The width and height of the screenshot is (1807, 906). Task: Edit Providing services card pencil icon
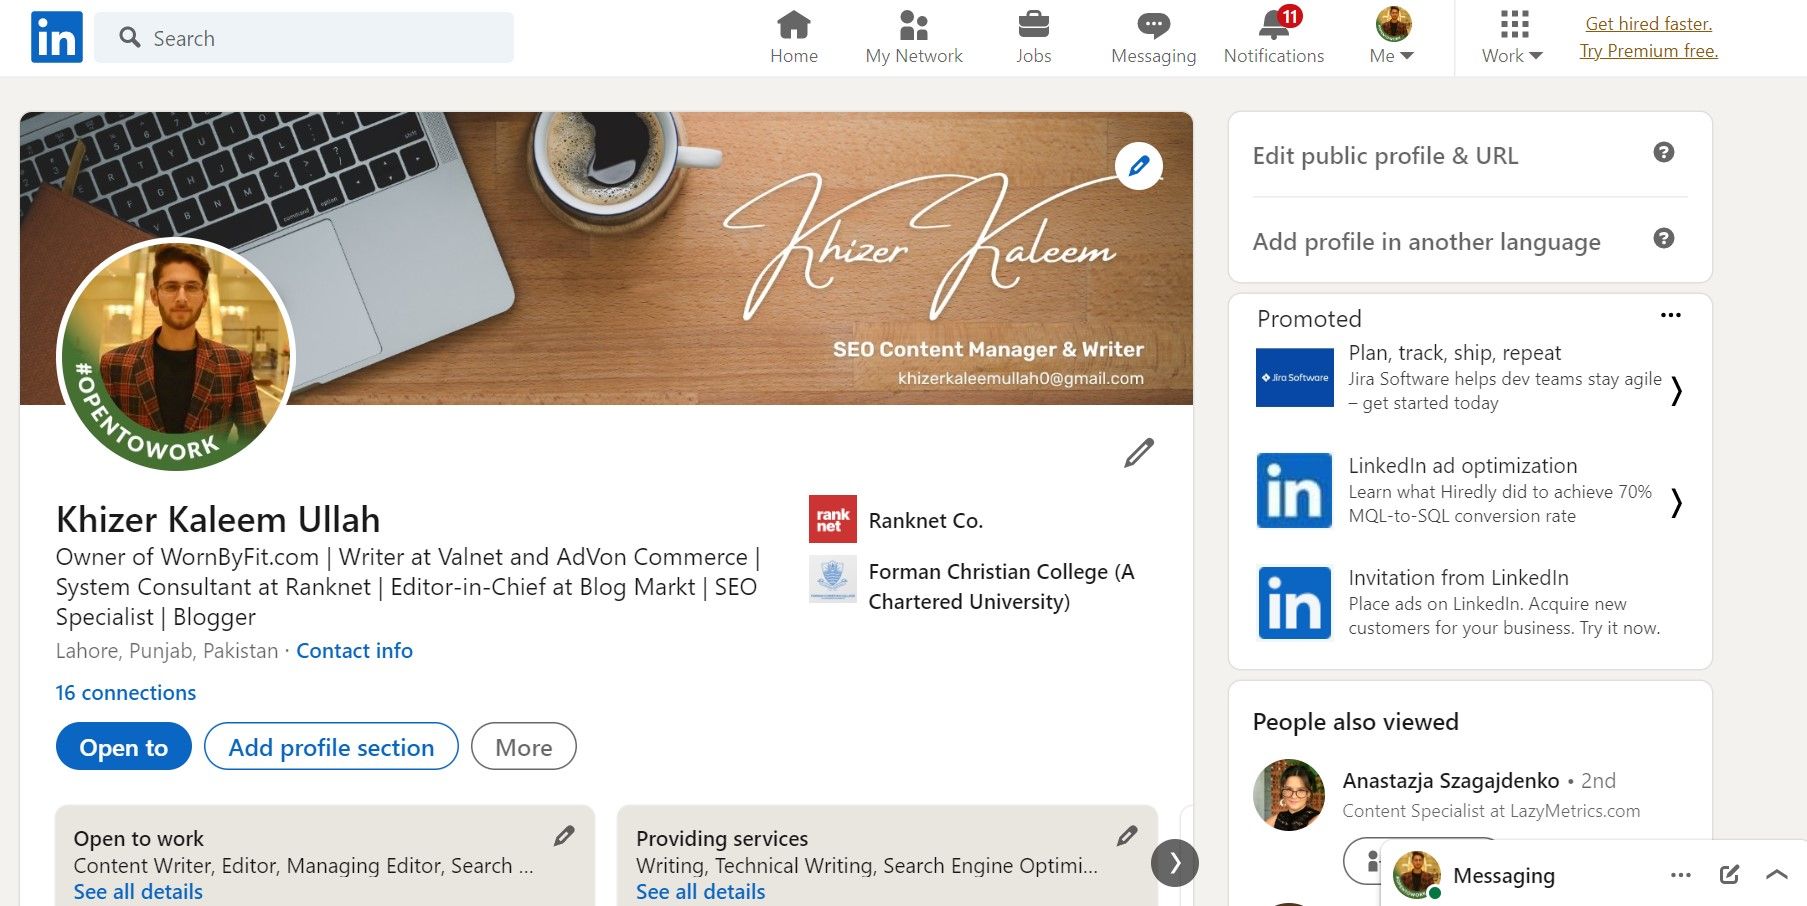point(1127,836)
